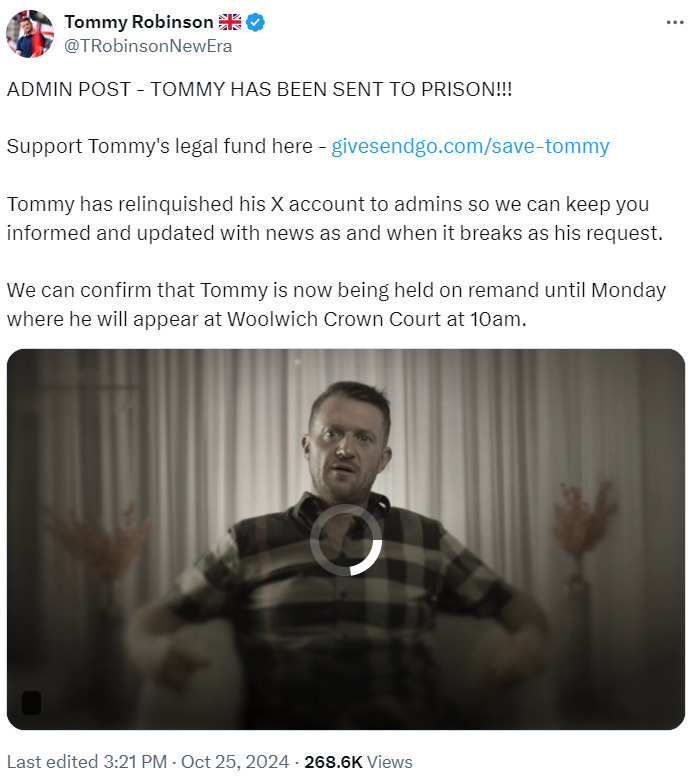Click the Support Tommy's legal fund text
The height and width of the screenshot is (777, 695).
tap(160, 146)
